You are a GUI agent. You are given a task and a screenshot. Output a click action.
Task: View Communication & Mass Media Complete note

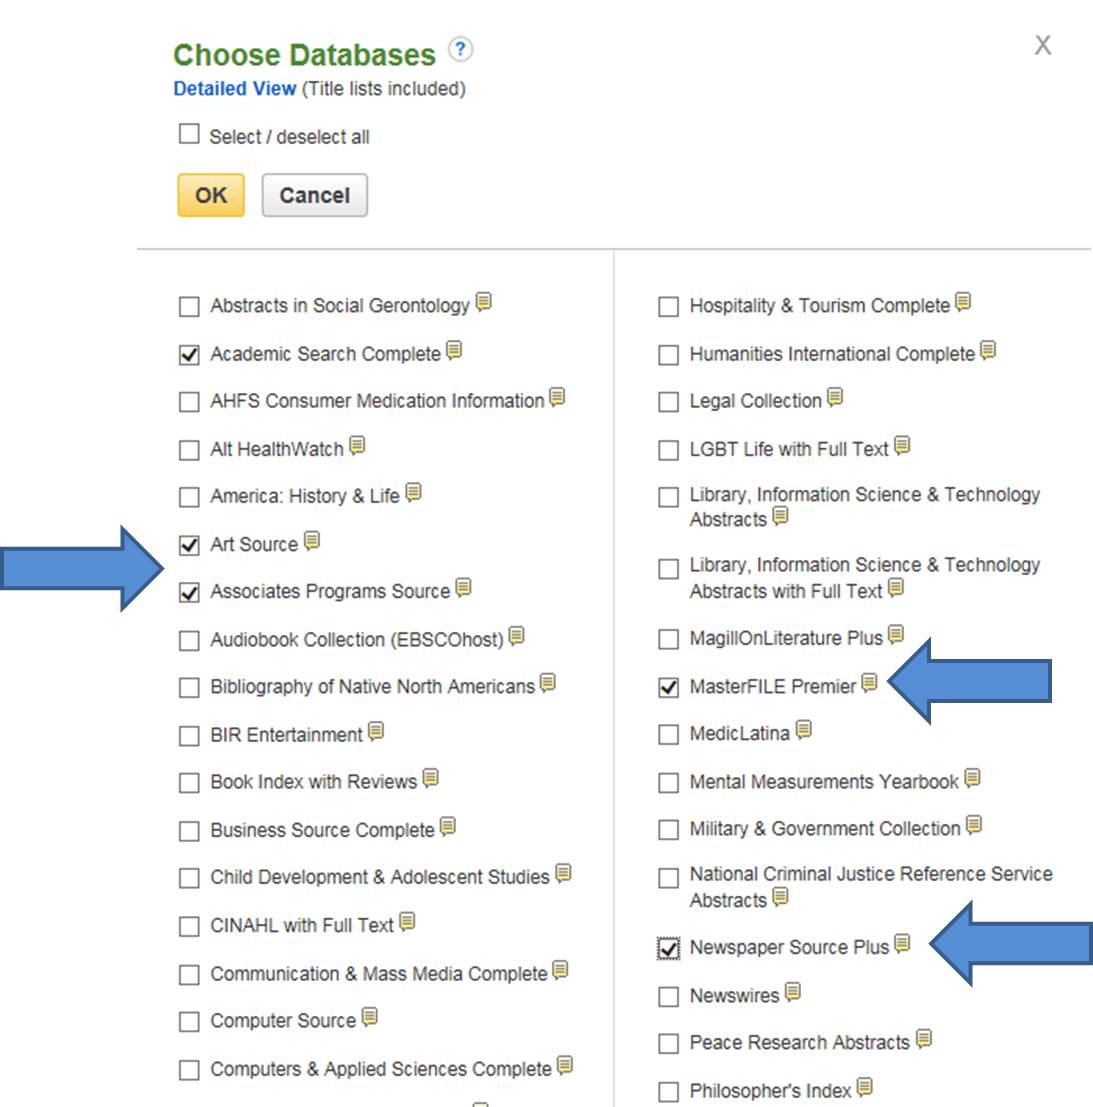pyautogui.click(x=561, y=970)
